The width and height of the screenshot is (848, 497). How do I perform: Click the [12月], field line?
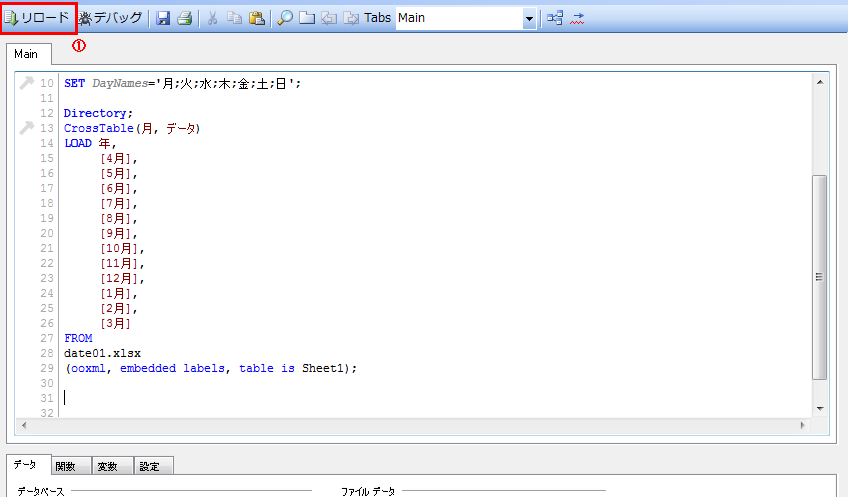(x=122, y=279)
